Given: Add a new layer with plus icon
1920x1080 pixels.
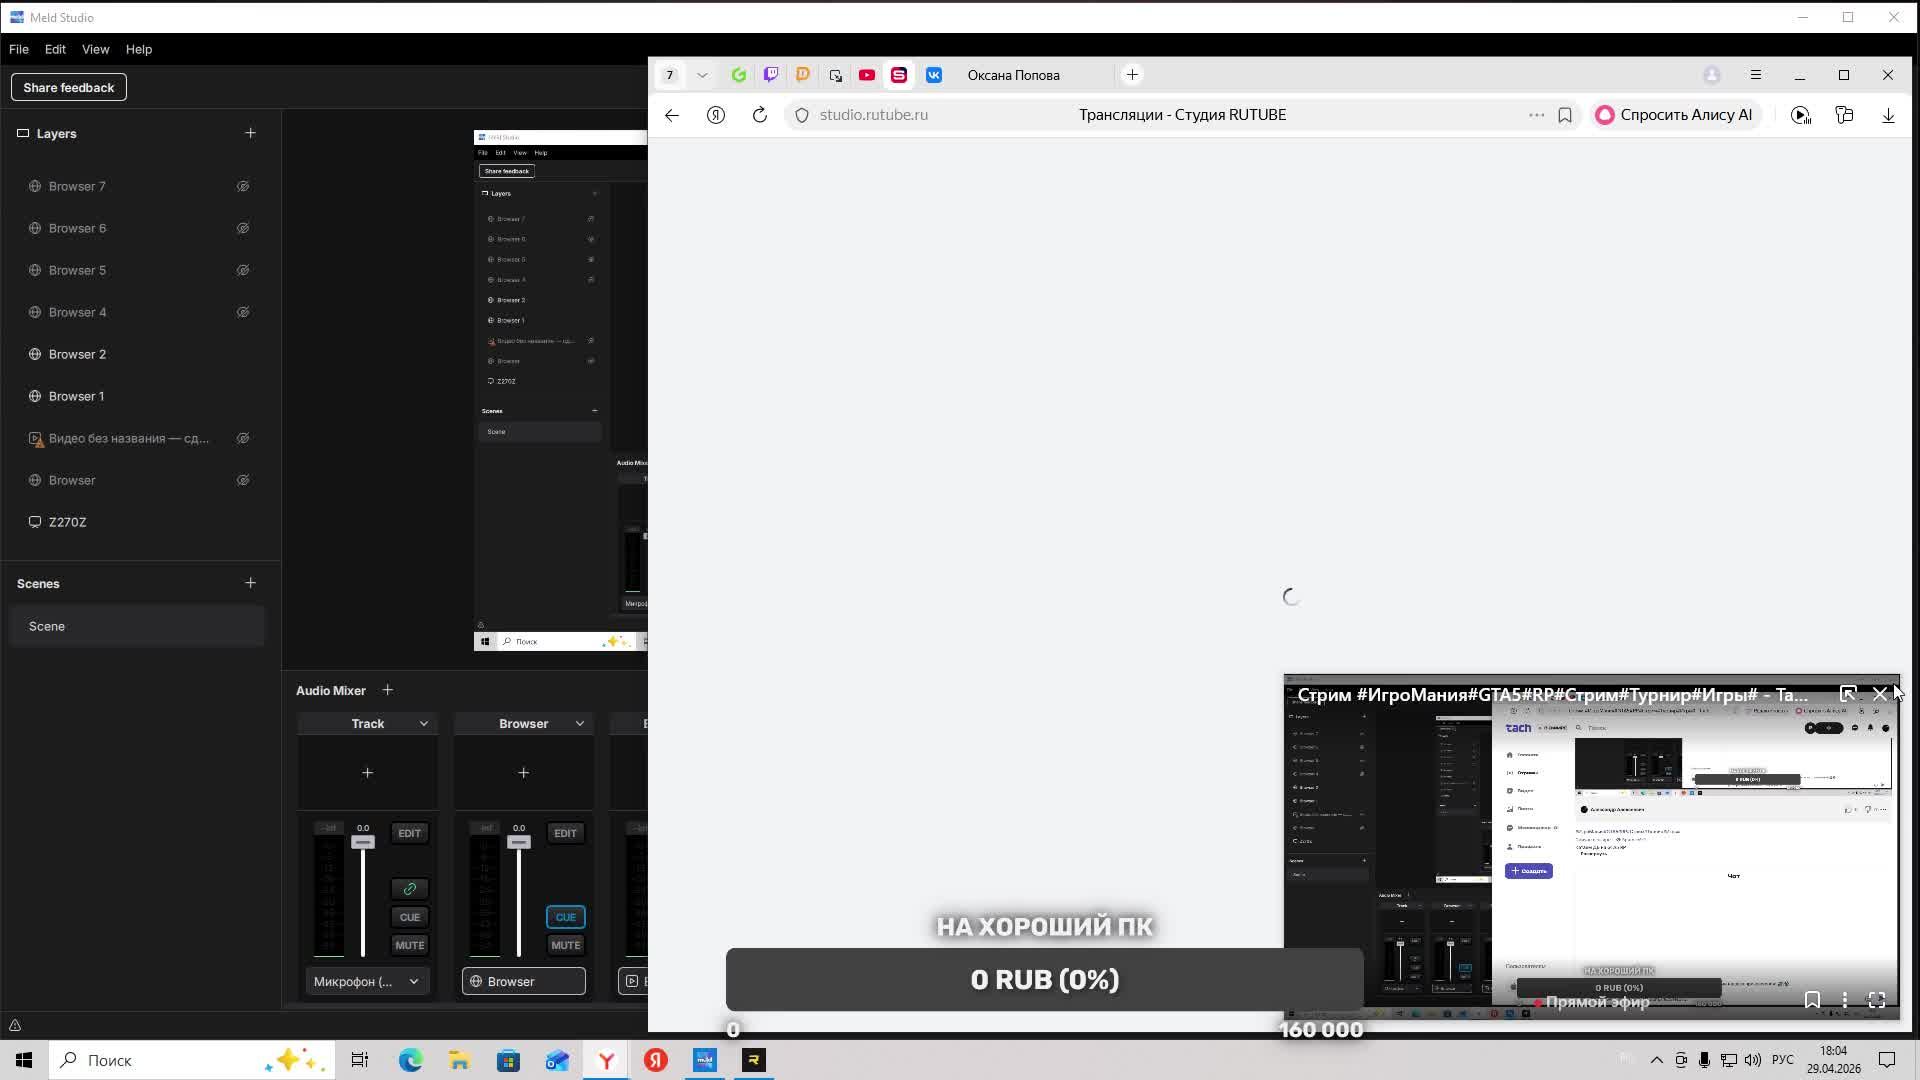Looking at the screenshot, I should tap(250, 133).
